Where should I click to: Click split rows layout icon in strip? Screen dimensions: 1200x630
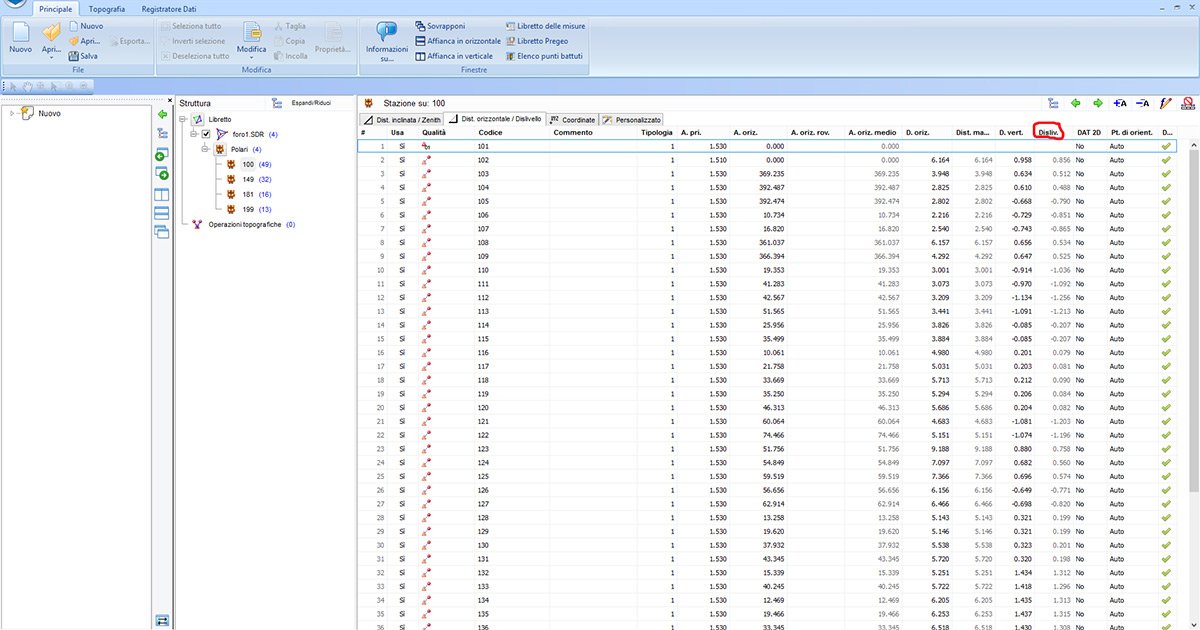tap(162, 213)
